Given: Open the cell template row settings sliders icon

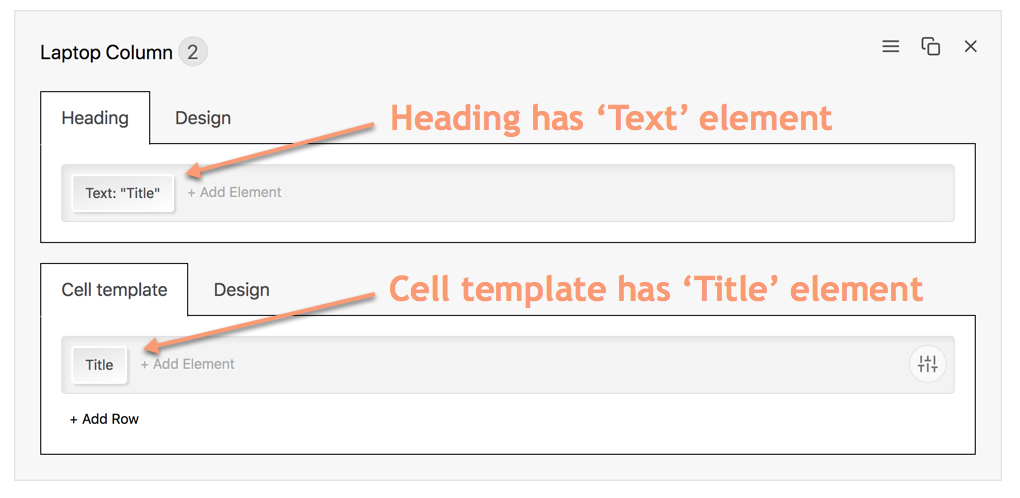Looking at the screenshot, I should [927, 364].
